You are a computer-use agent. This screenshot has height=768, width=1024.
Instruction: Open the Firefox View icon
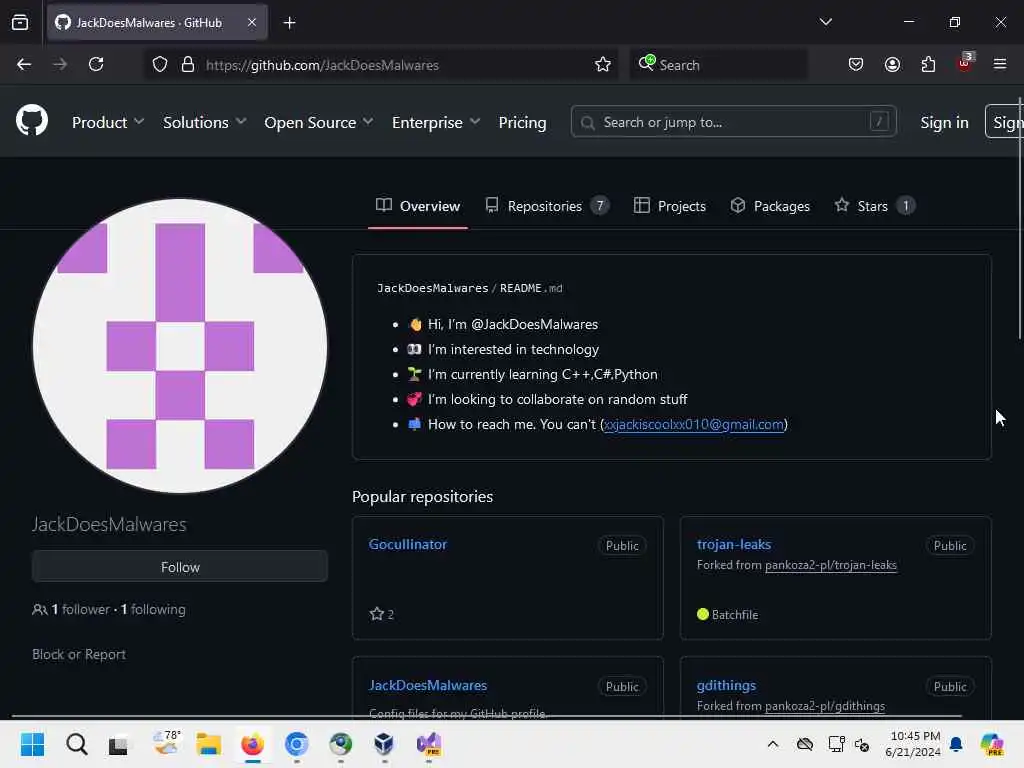tap(20, 22)
